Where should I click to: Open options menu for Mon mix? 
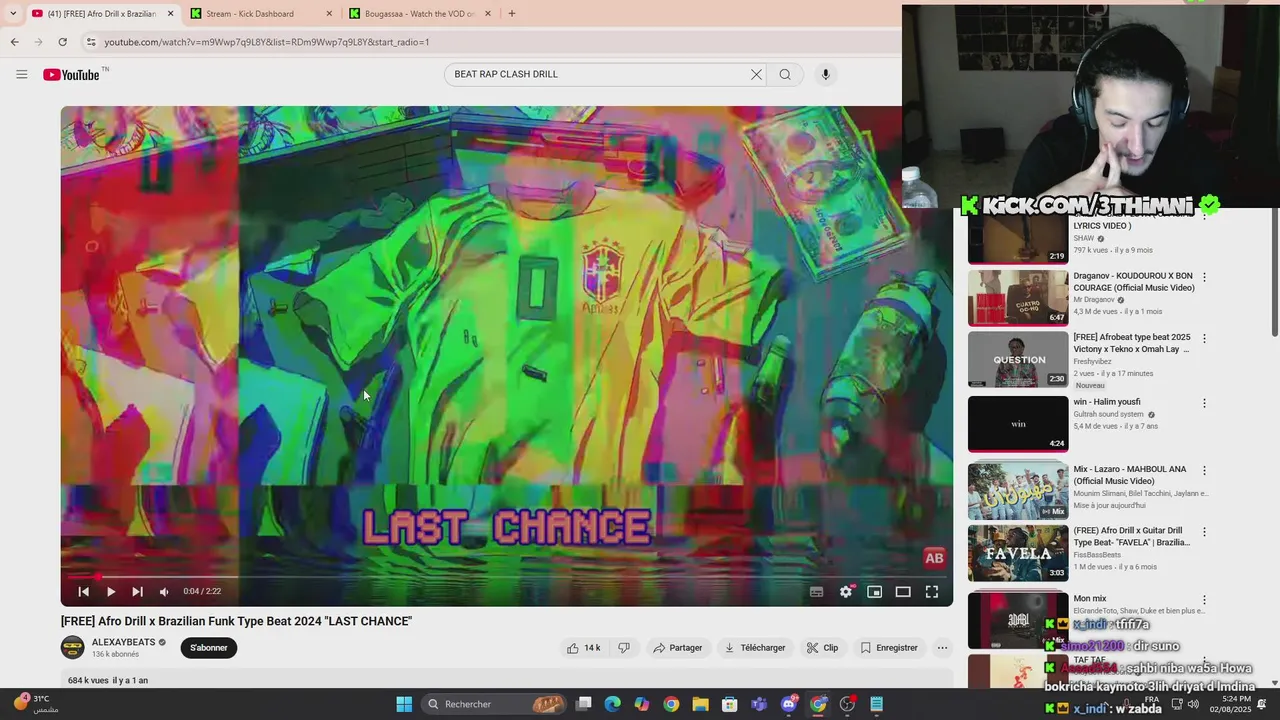point(1204,600)
